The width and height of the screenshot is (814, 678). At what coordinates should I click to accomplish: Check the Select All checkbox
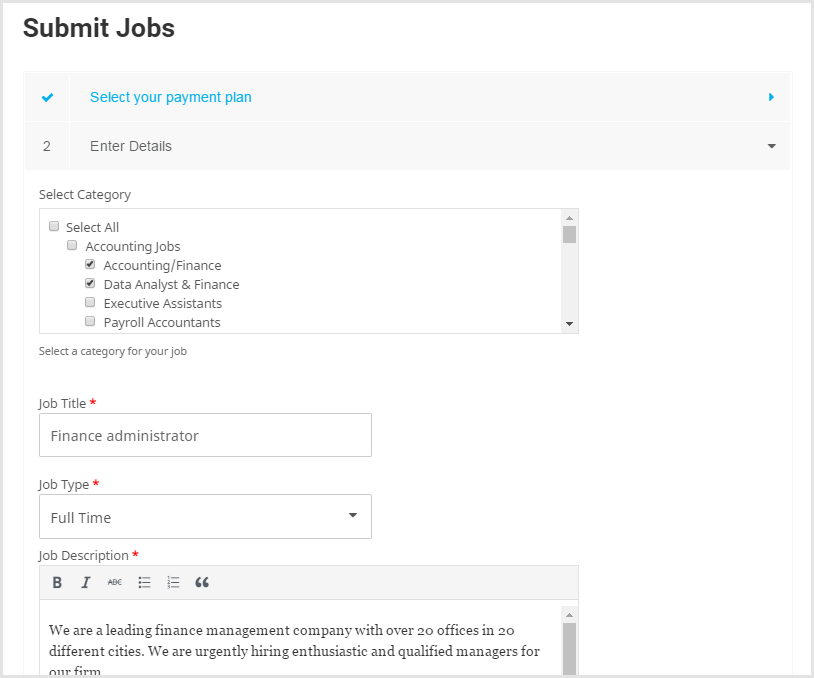click(x=54, y=226)
